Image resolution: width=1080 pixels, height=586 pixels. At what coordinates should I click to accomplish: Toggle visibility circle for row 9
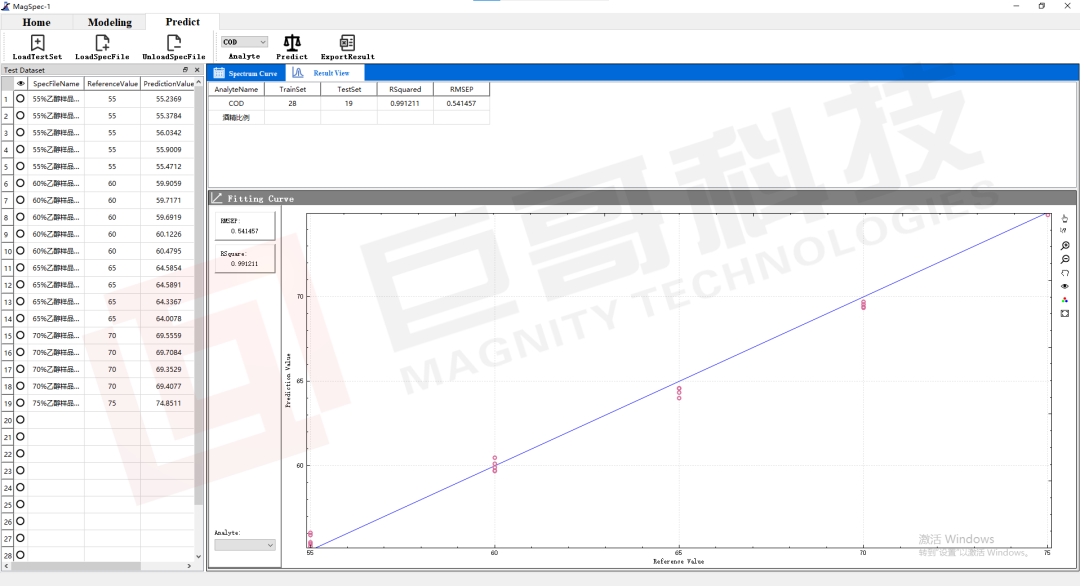21,234
